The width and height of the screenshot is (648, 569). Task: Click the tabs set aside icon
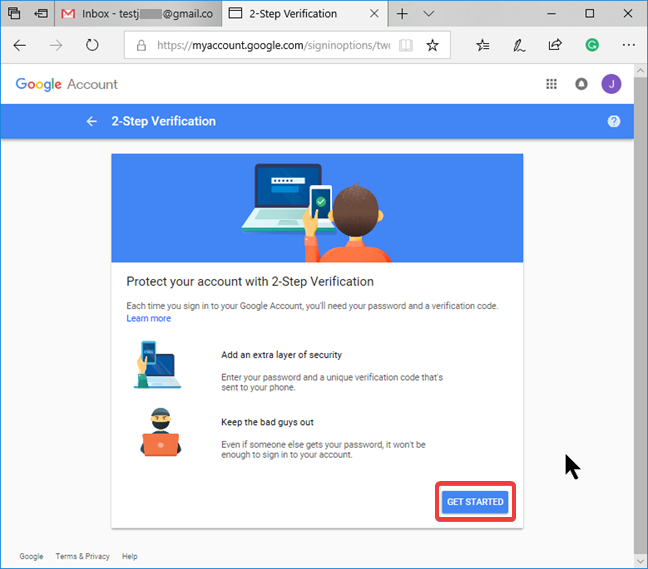[14, 13]
